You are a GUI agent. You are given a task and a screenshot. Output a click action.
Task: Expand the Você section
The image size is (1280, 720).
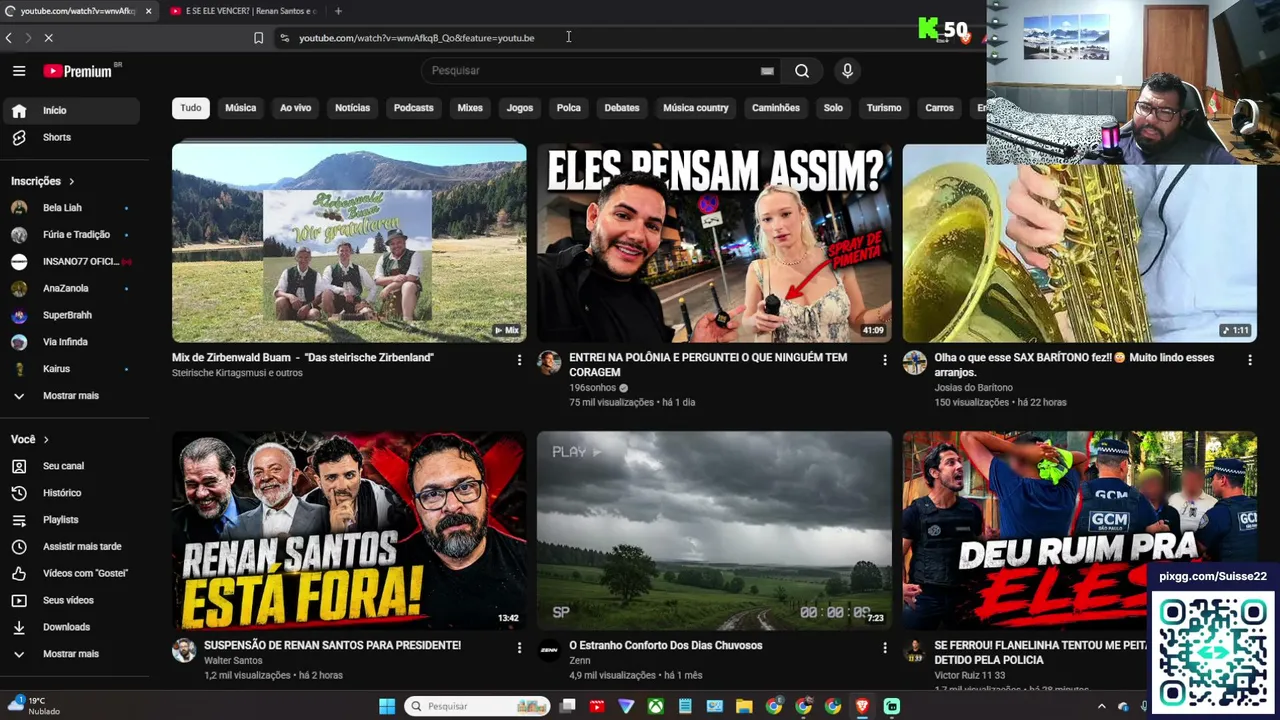point(30,439)
